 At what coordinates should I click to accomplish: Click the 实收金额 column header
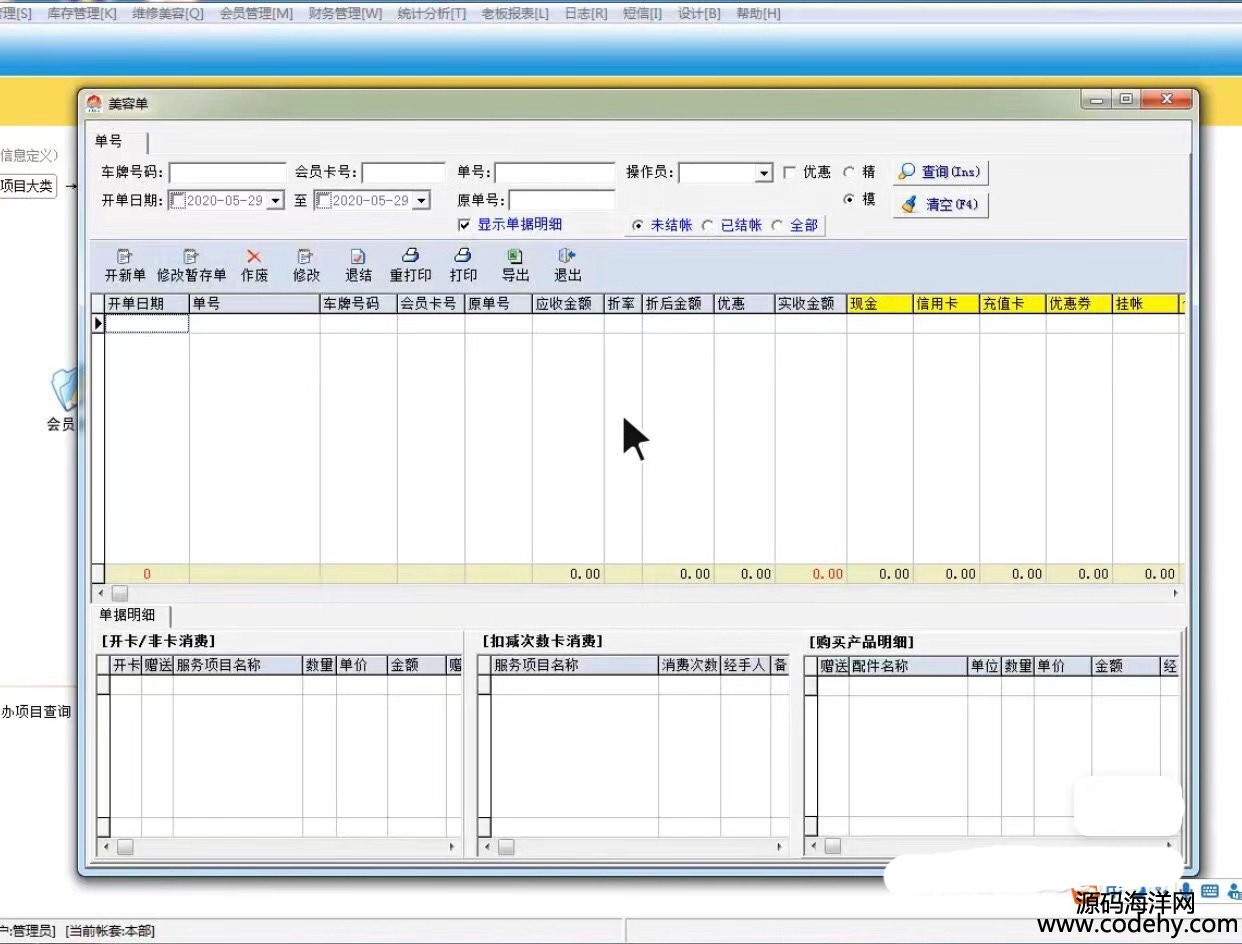(811, 304)
